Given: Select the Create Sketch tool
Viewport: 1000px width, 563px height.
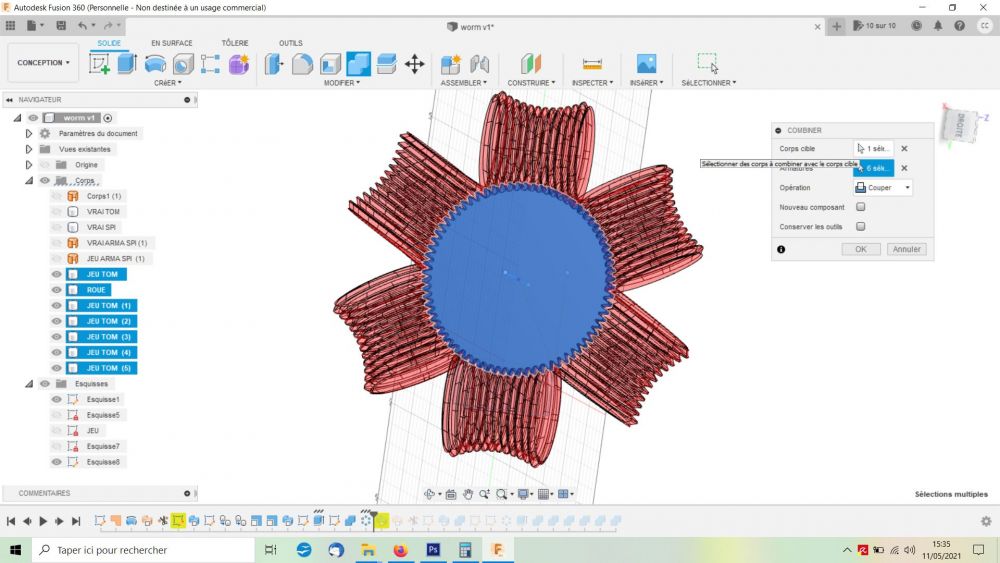Looking at the screenshot, I should tap(100, 64).
